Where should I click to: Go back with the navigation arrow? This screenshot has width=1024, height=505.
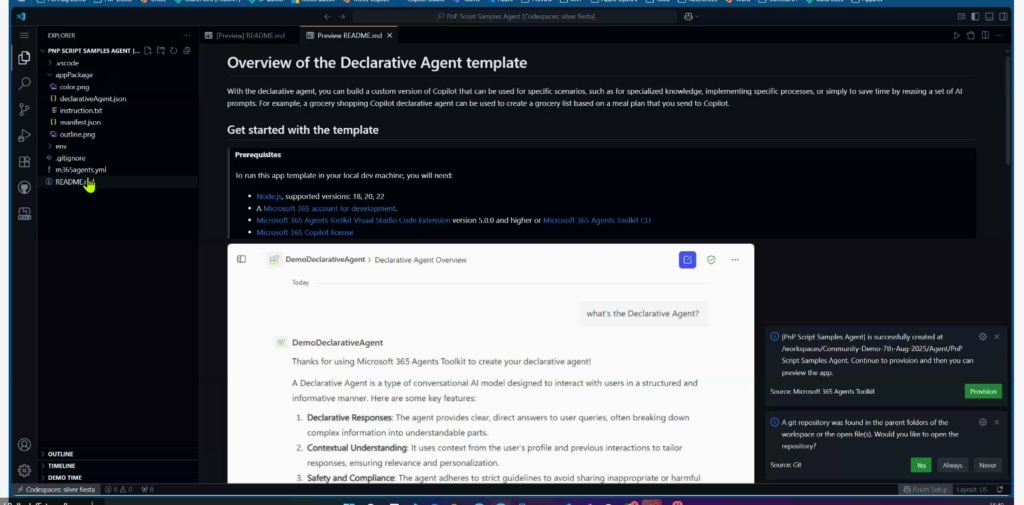point(327,16)
